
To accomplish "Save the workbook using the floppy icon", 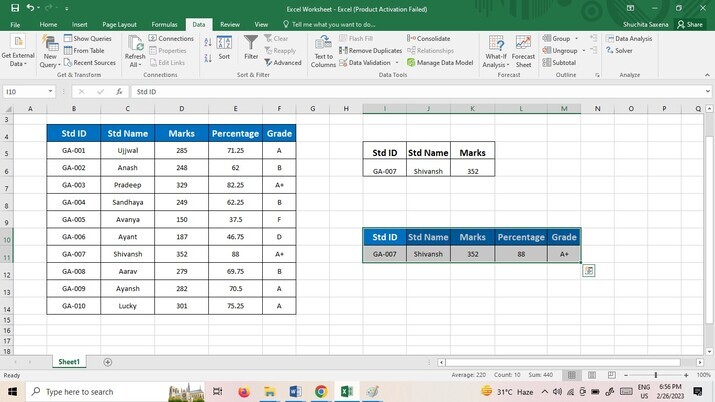I will [x=15, y=8].
